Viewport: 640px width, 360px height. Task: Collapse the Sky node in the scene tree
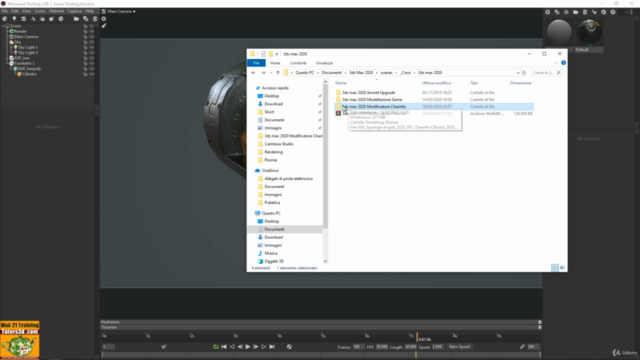(x=7, y=42)
